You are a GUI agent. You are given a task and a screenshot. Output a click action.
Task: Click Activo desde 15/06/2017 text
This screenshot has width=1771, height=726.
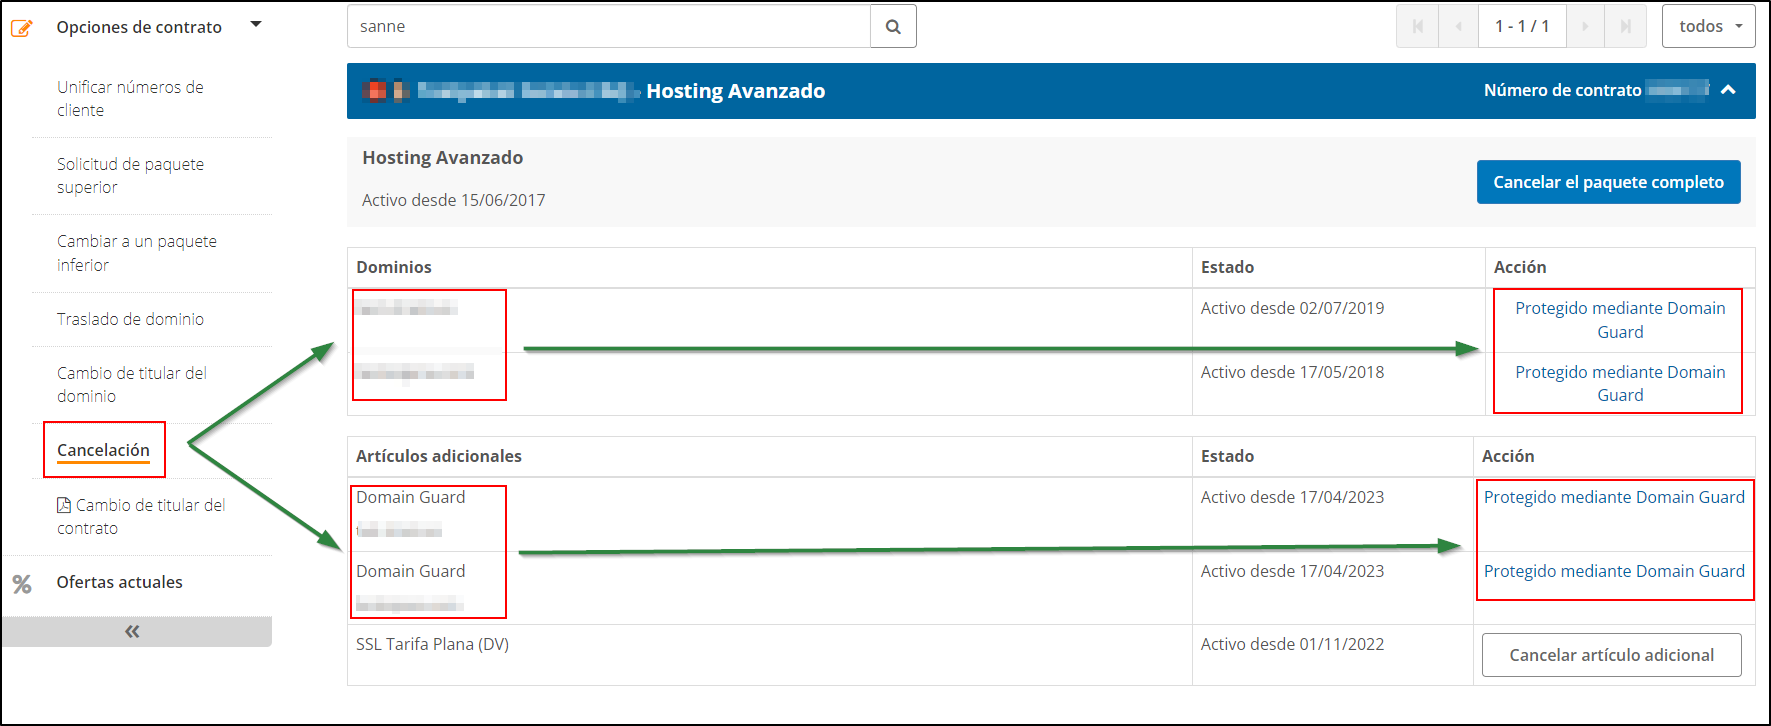tap(453, 200)
